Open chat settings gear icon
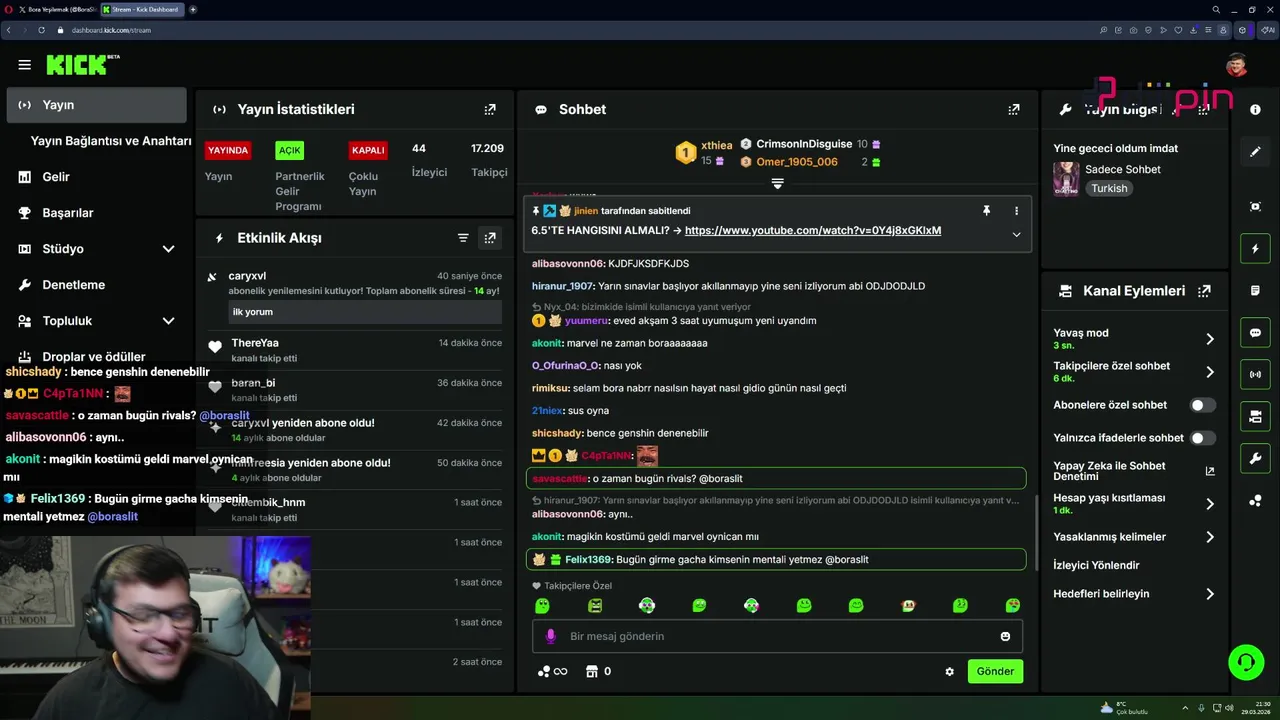The width and height of the screenshot is (1280, 720). (949, 672)
